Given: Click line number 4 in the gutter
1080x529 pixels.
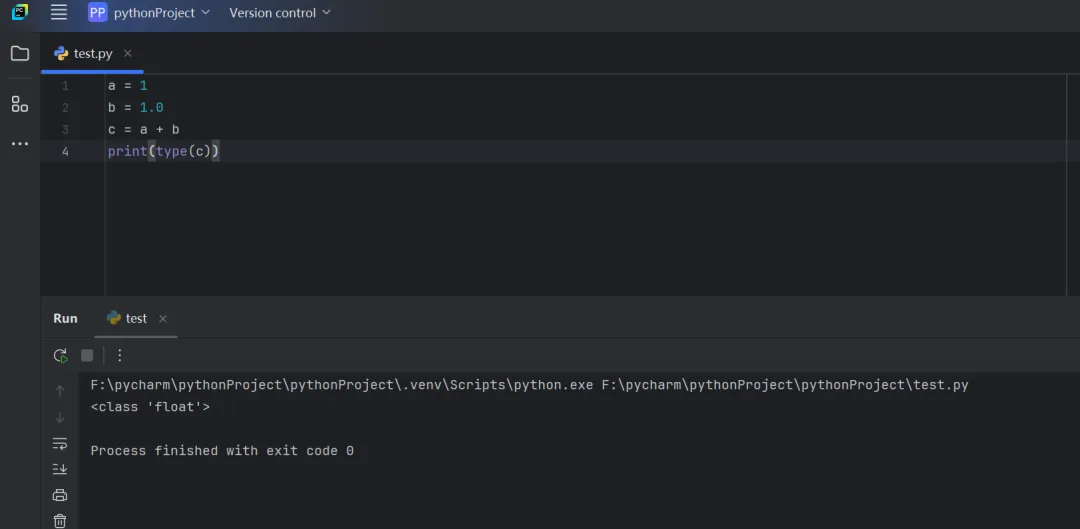Looking at the screenshot, I should (65, 152).
